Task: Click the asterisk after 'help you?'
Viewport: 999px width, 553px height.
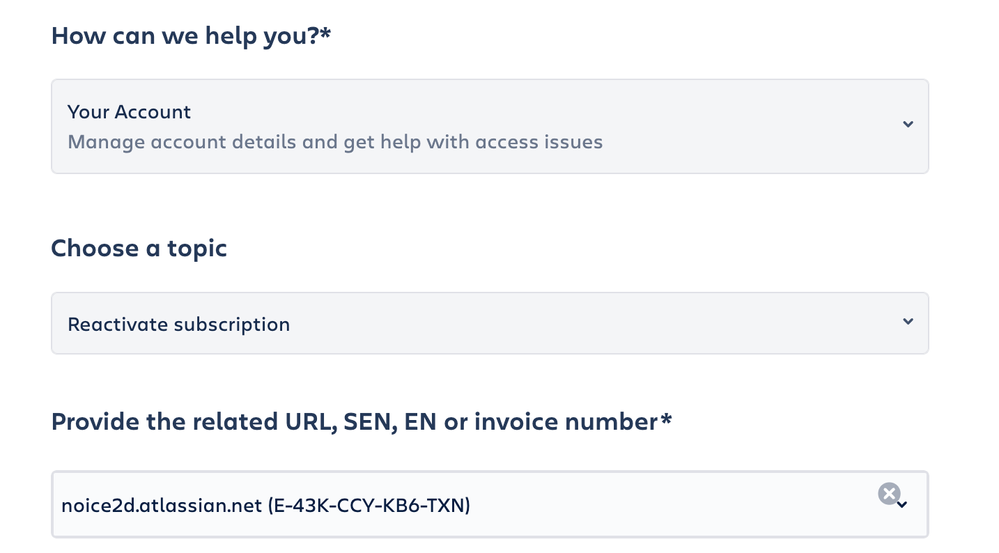Action: [x=325, y=32]
